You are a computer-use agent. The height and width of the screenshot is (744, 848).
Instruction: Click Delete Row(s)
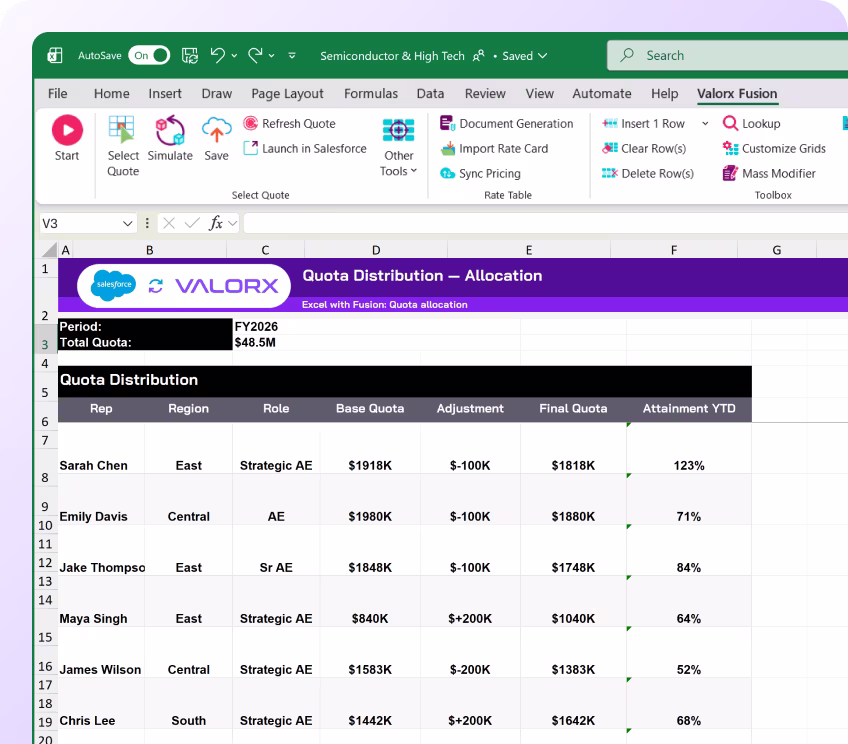click(x=647, y=173)
